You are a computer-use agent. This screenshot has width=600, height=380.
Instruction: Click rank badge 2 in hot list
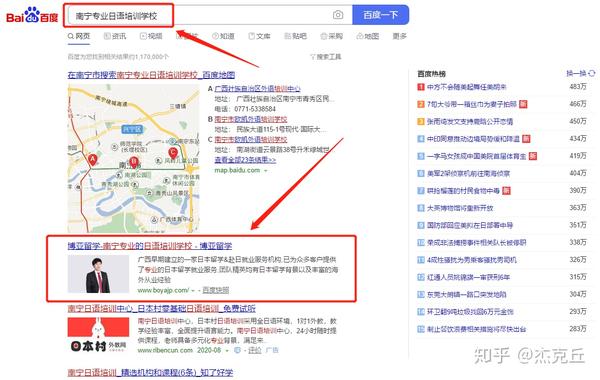pyautogui.click(x=421, y=104)
